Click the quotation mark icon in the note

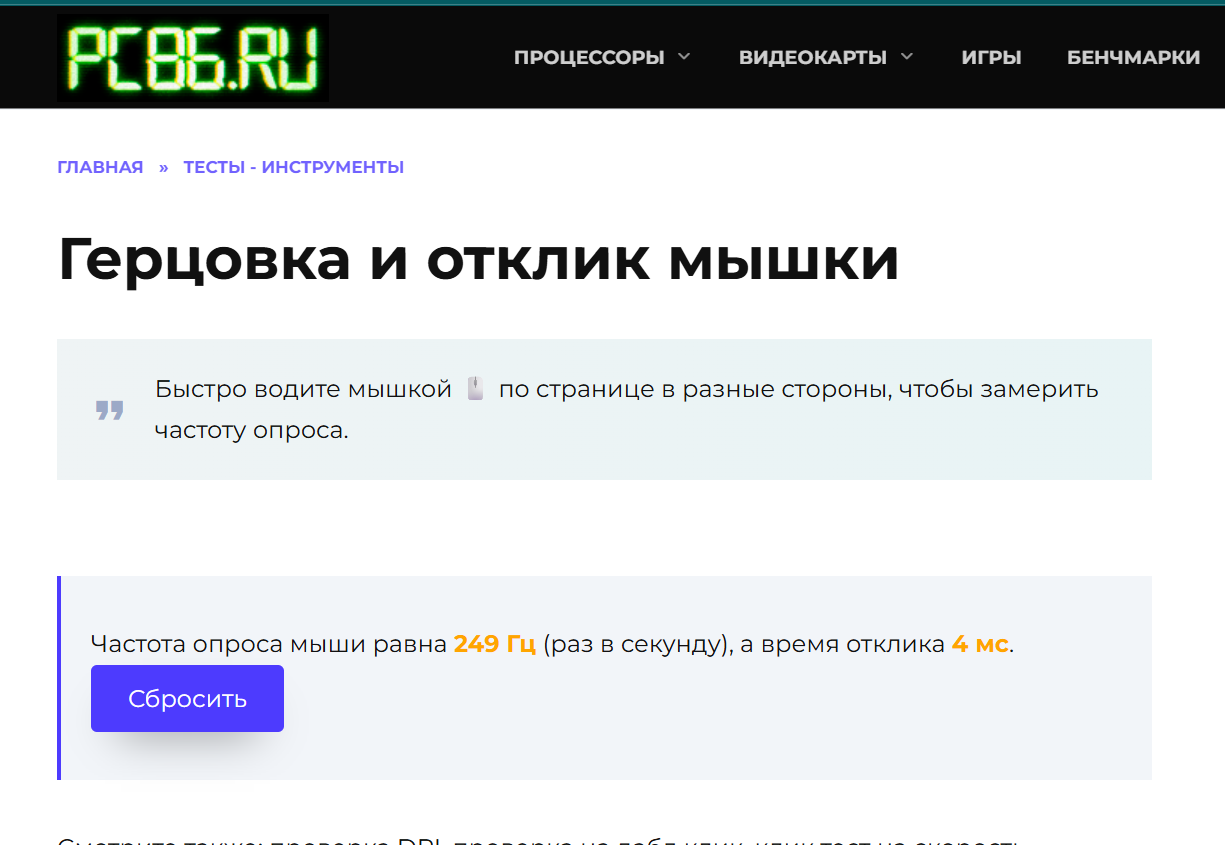pos(110,410)
